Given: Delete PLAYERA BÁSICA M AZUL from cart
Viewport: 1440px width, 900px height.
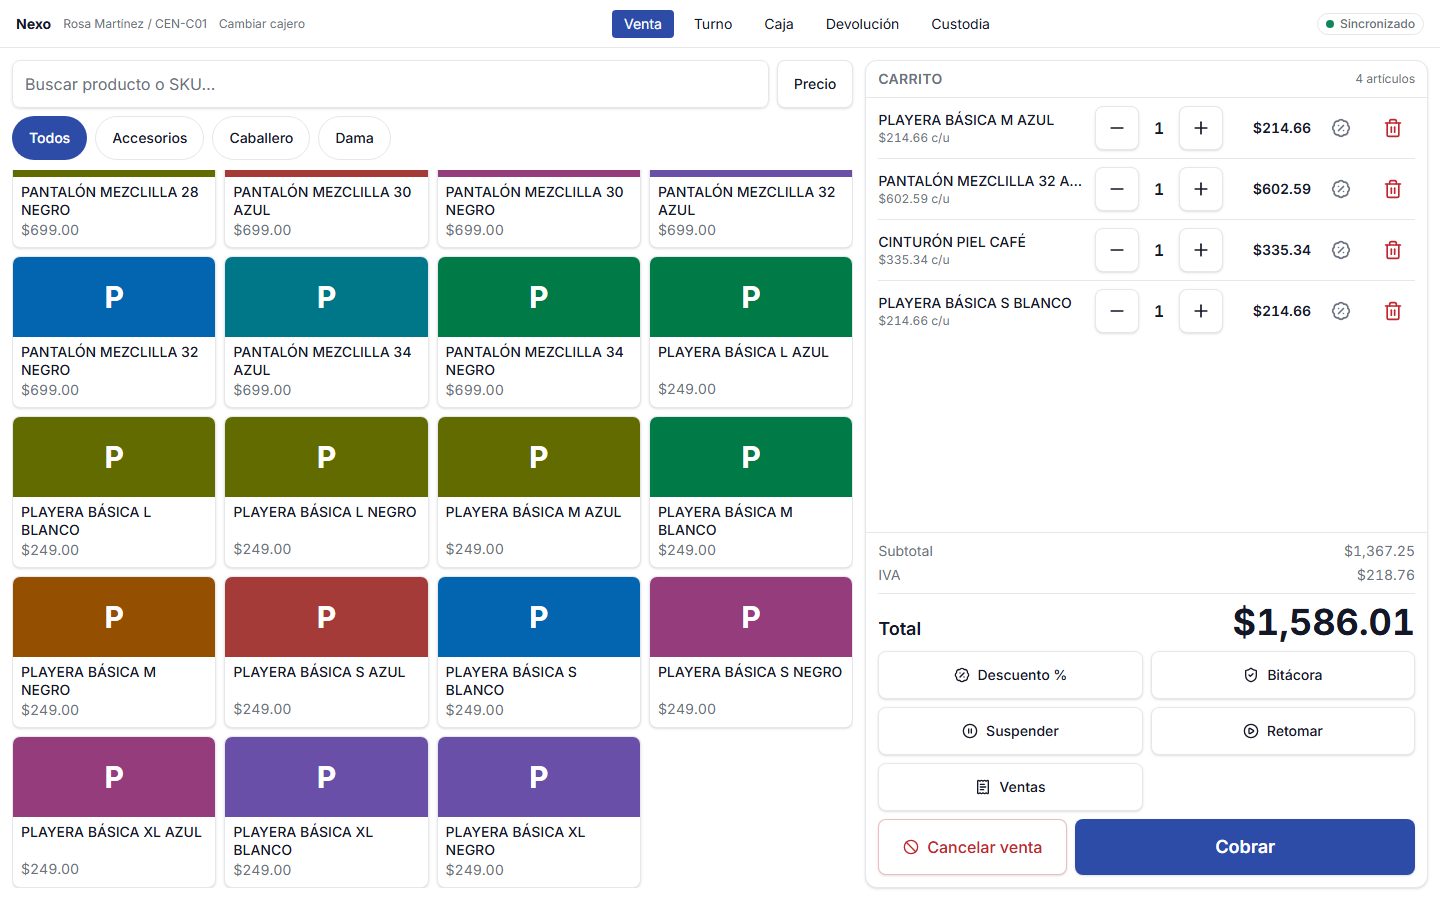Looking at the screenshot, I should 1392,128.
